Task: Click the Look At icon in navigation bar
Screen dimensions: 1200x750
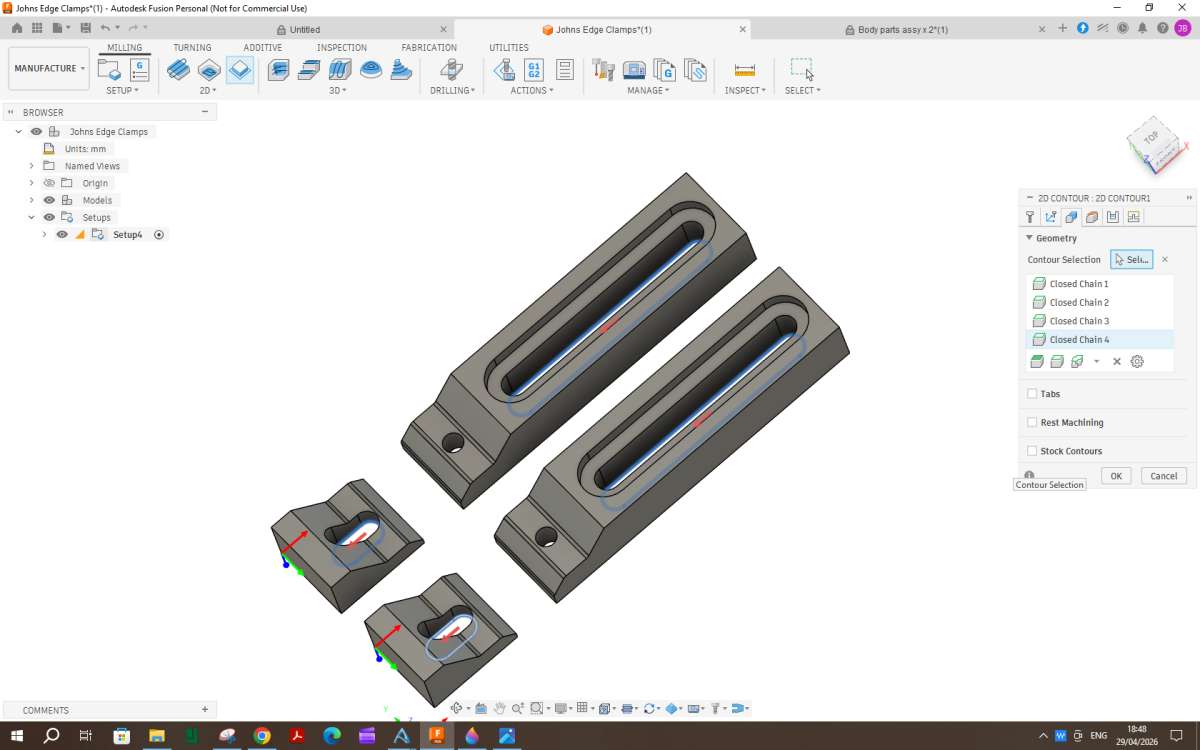Action: 481,708
